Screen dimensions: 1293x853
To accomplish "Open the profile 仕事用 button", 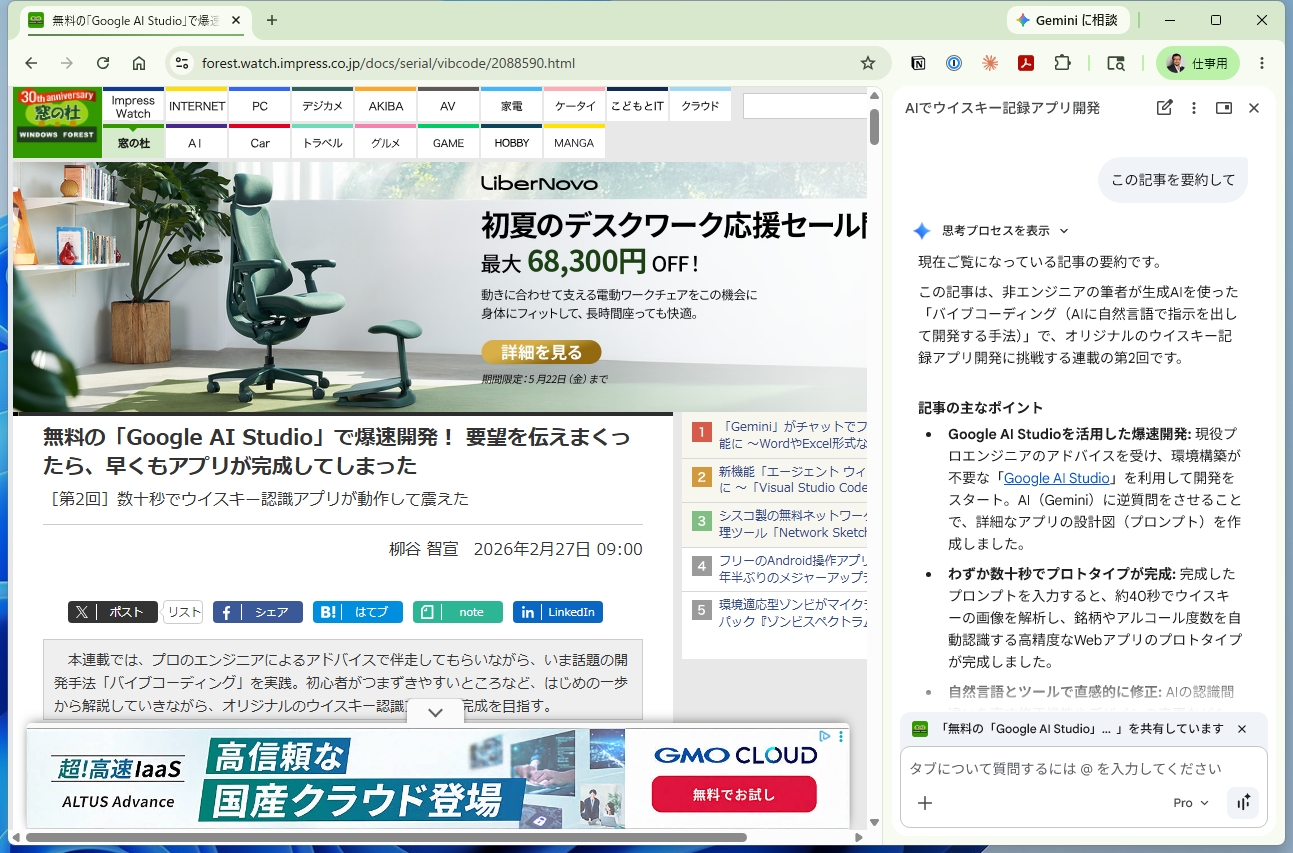I will pos(1197,63).
